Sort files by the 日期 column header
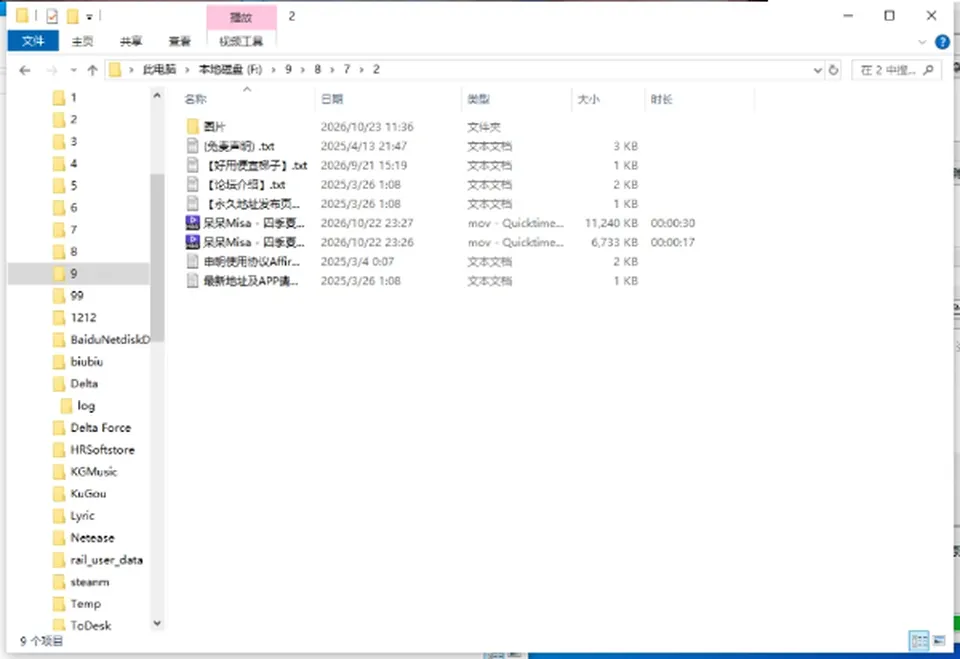960x659 pixels. 332,99
